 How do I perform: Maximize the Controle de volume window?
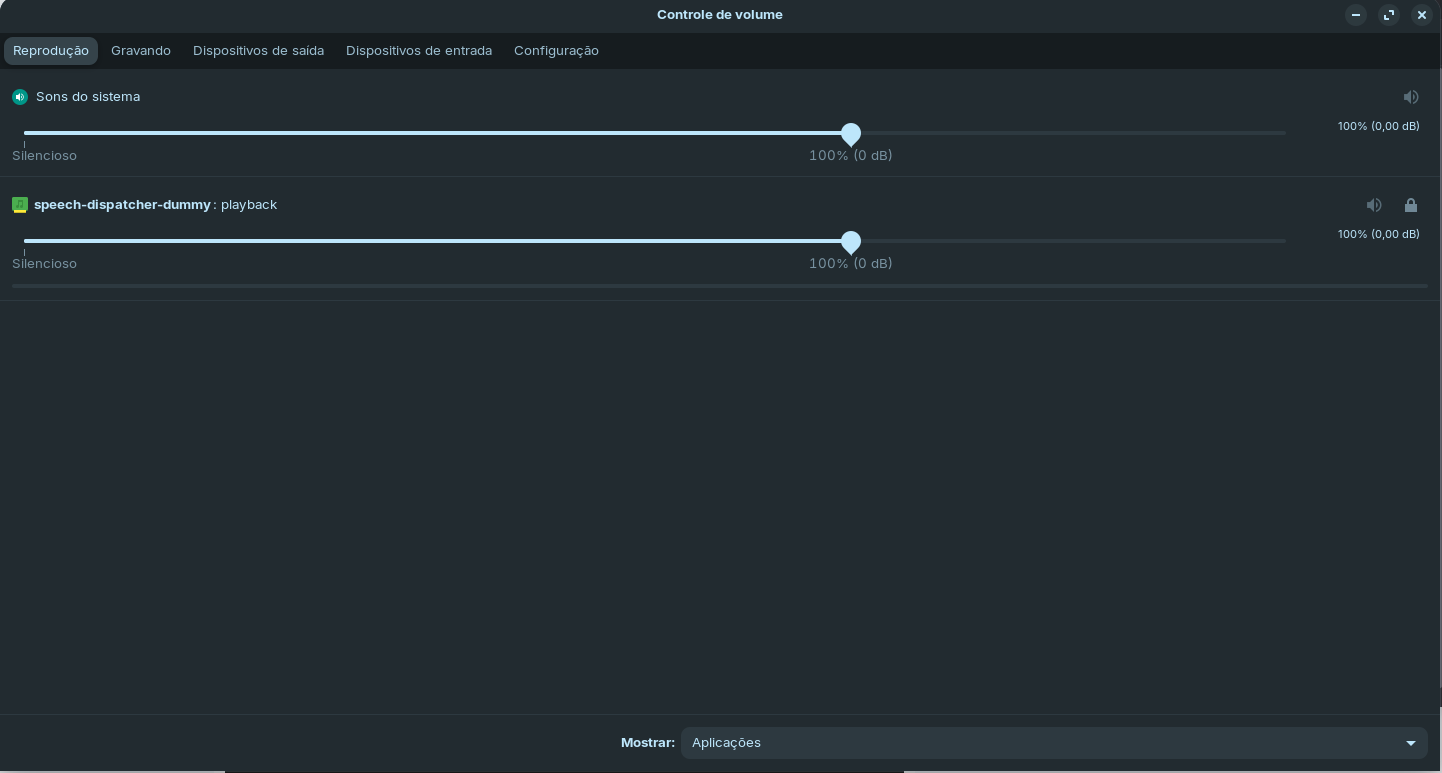(x=1389, y=15)
